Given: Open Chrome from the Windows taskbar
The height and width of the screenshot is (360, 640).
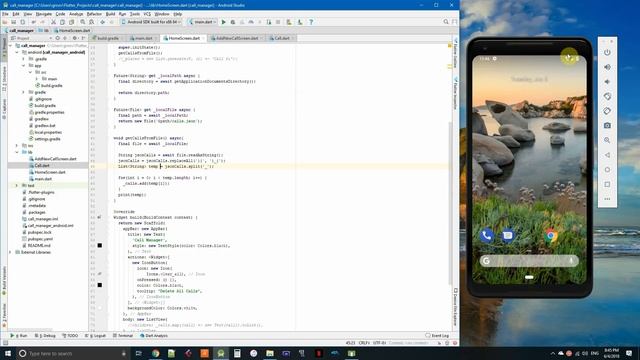Looking at the screenshot, I should tap(156, 353).
